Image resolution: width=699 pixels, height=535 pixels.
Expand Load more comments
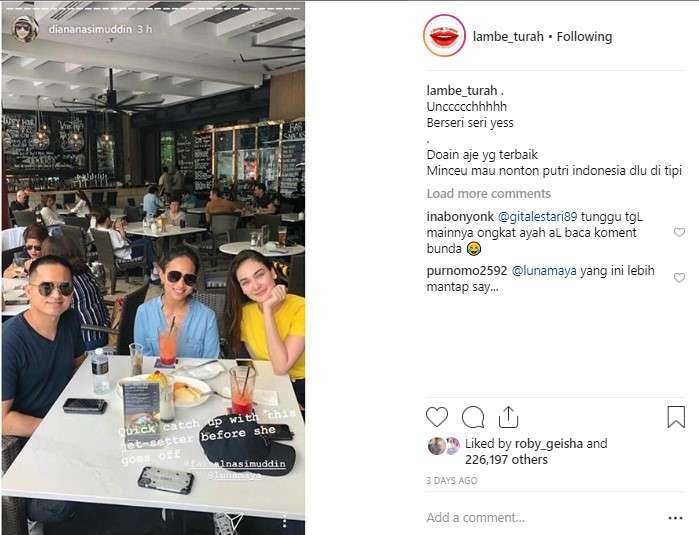click(x=489, y=193)
